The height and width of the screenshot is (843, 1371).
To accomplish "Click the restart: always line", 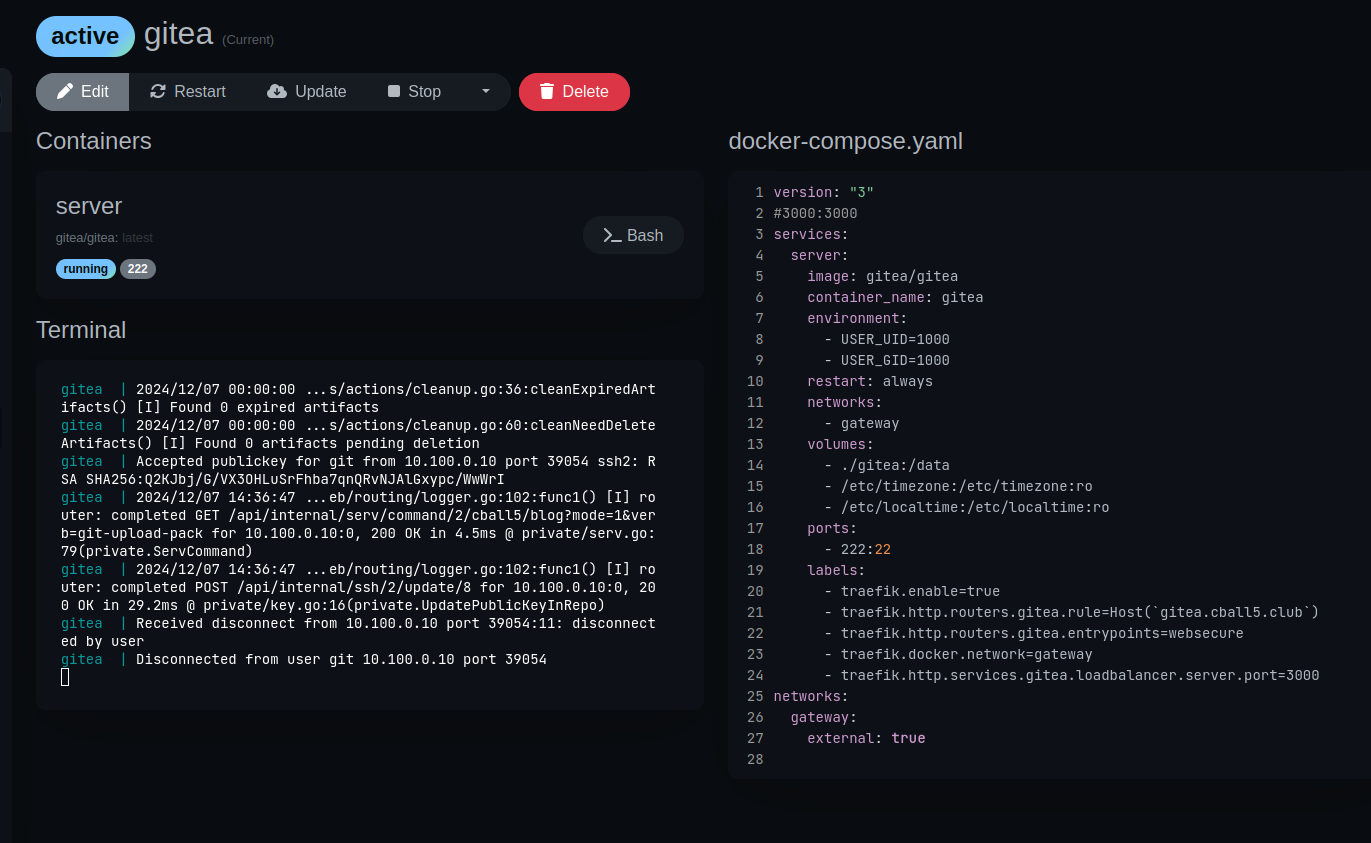I will click(x=870, y=381).
